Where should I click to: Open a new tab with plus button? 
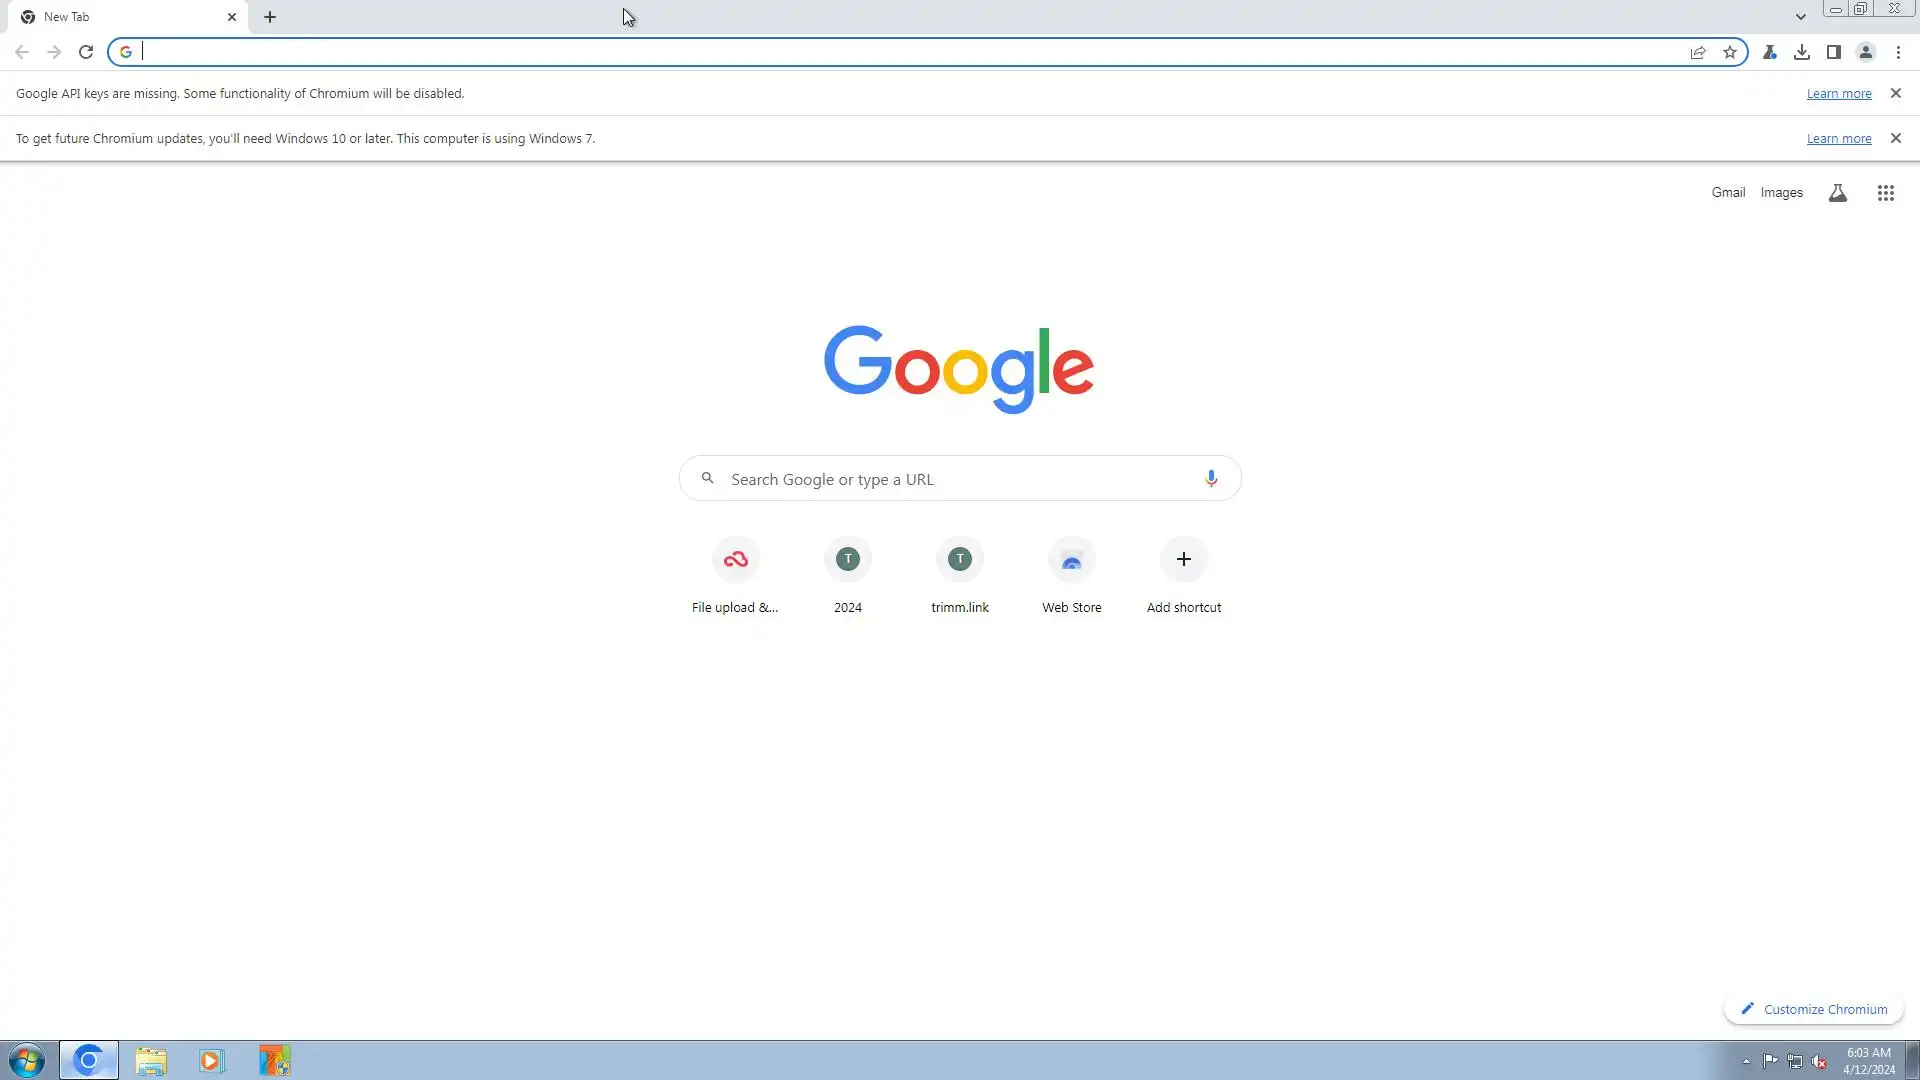270,17
